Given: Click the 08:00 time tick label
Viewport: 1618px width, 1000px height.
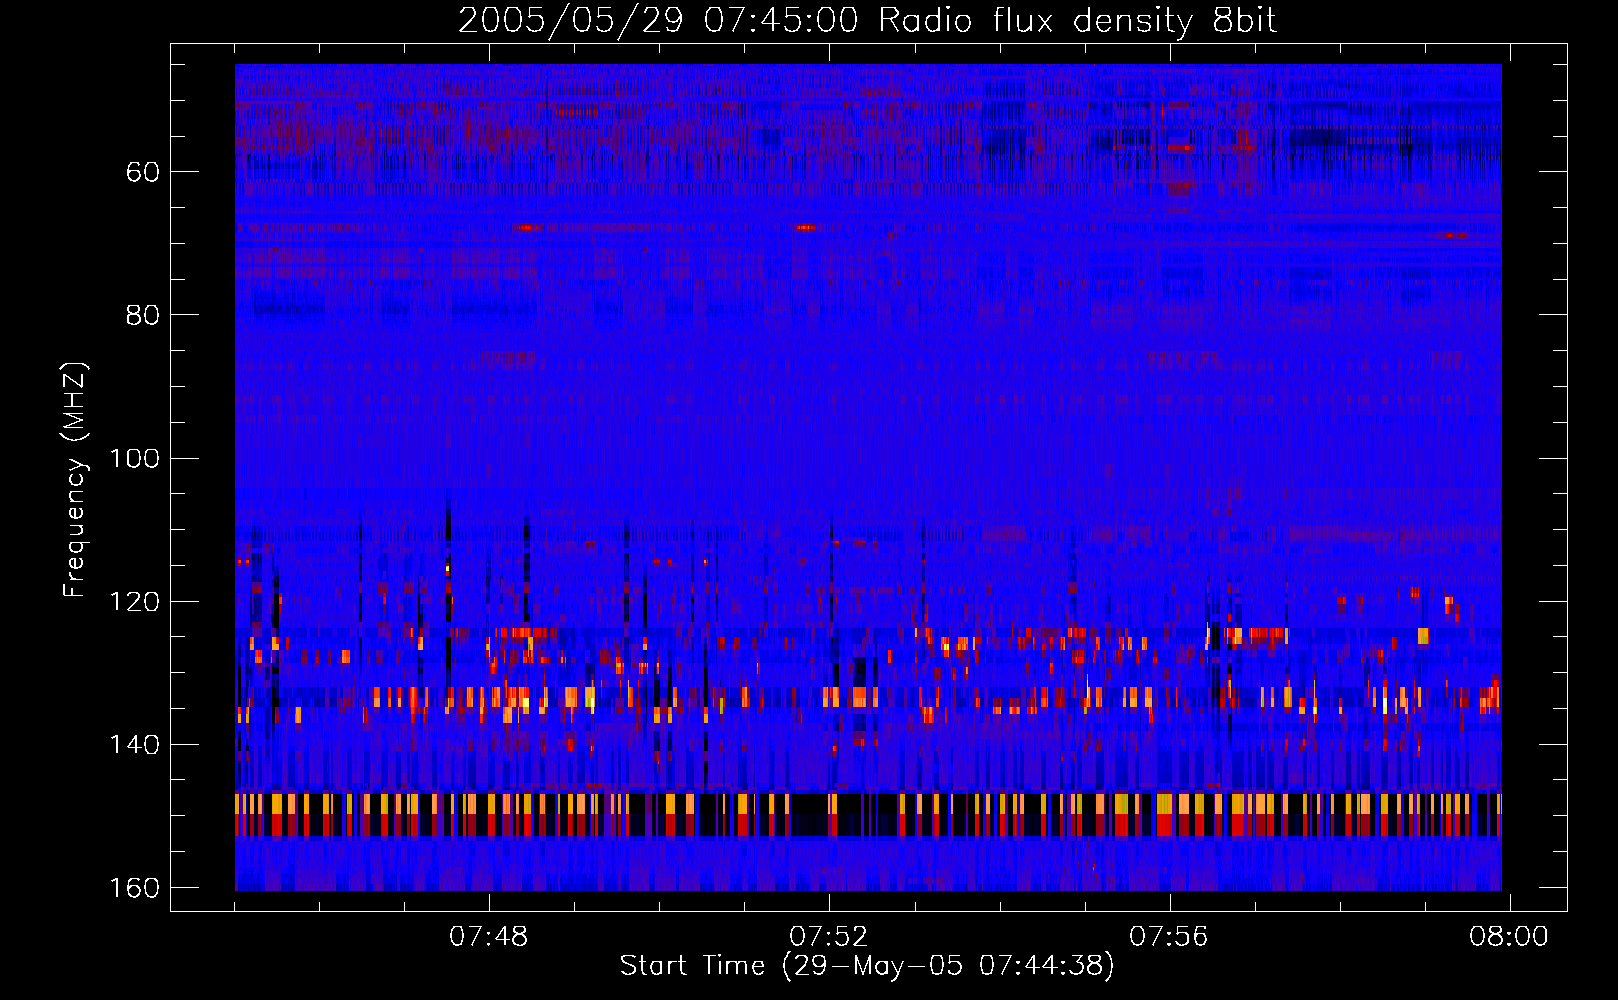Looking at the screenshot, I should click(1509, 937).
